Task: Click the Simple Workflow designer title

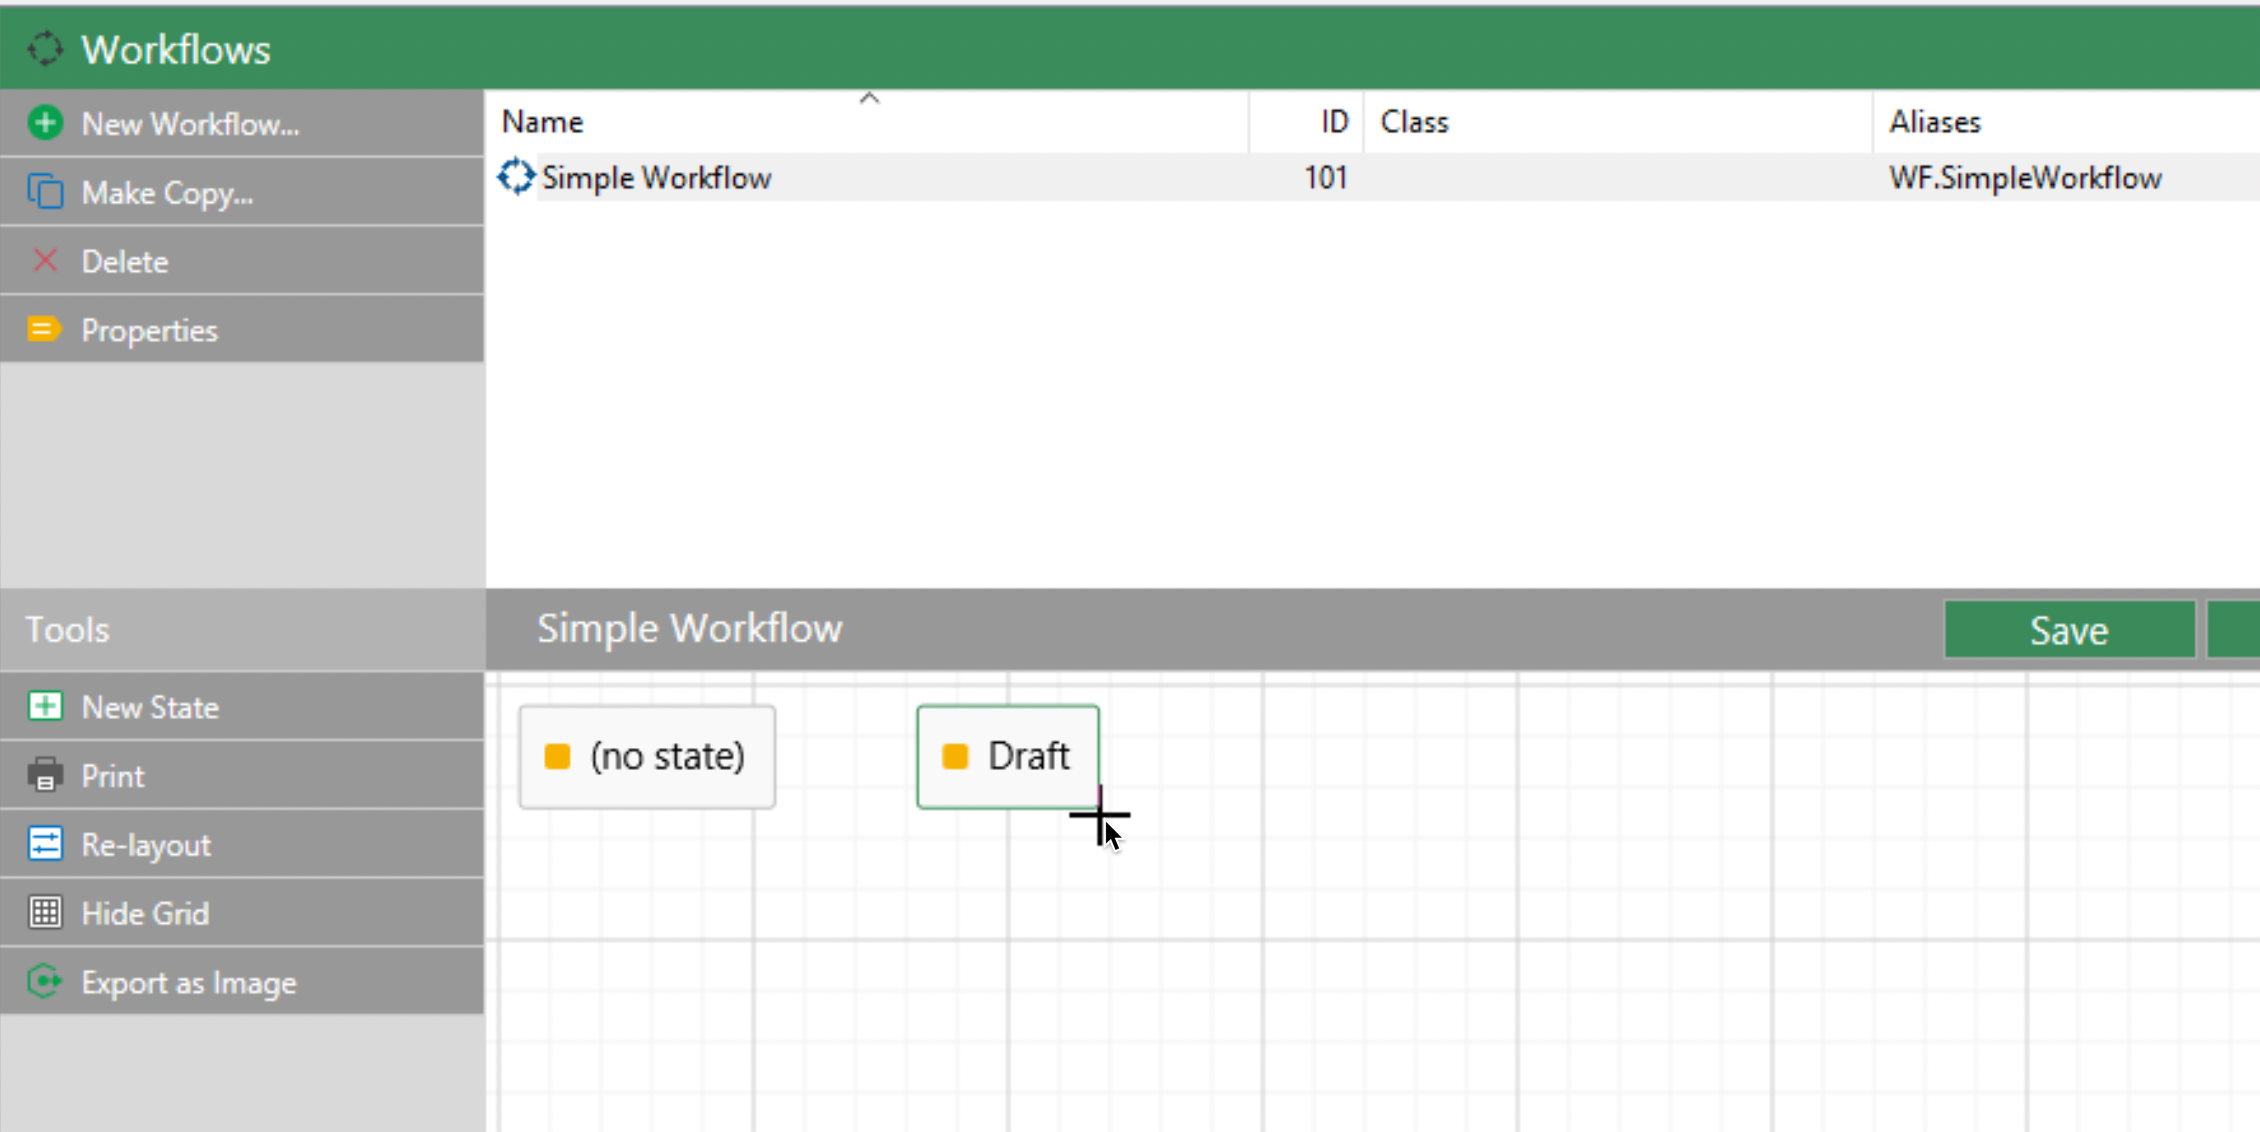Action: (689, 628)
